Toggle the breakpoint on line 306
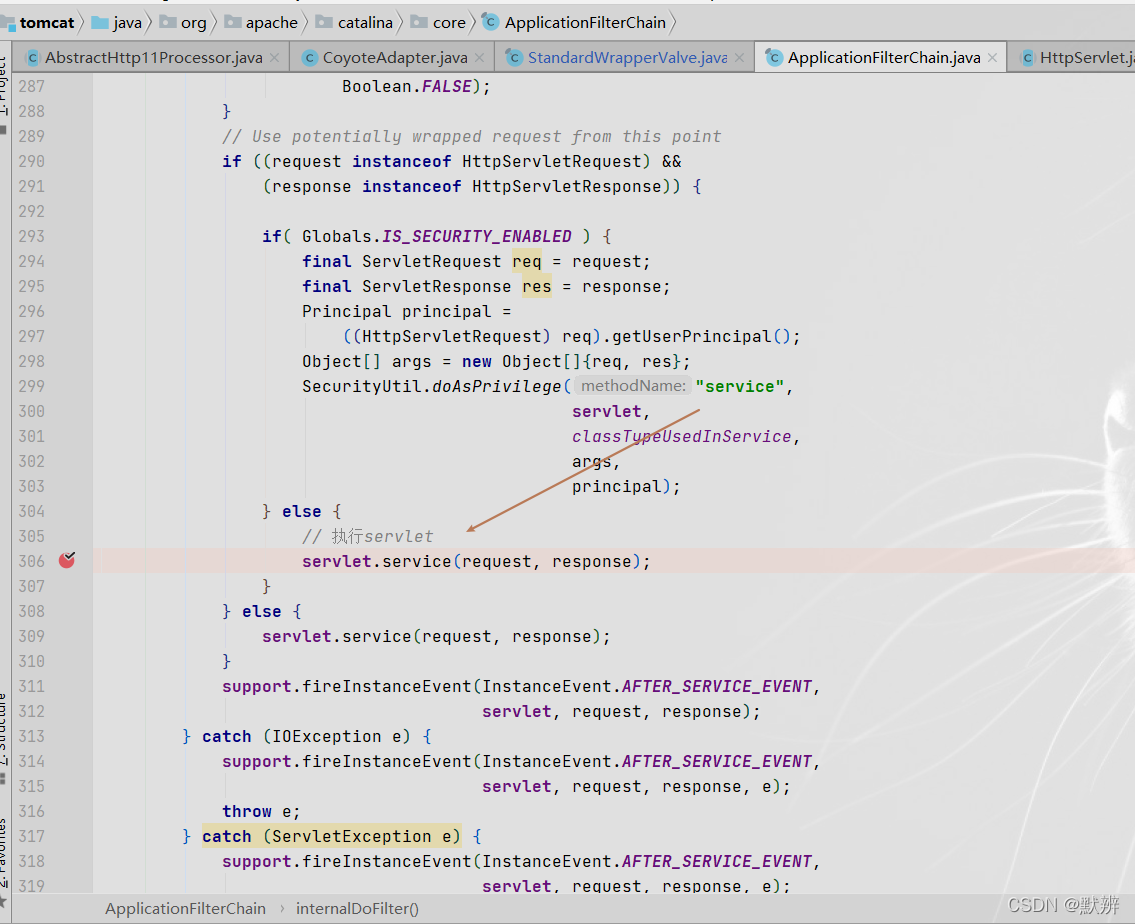The height and width of the screenshot is (924, 1135). 67,560
